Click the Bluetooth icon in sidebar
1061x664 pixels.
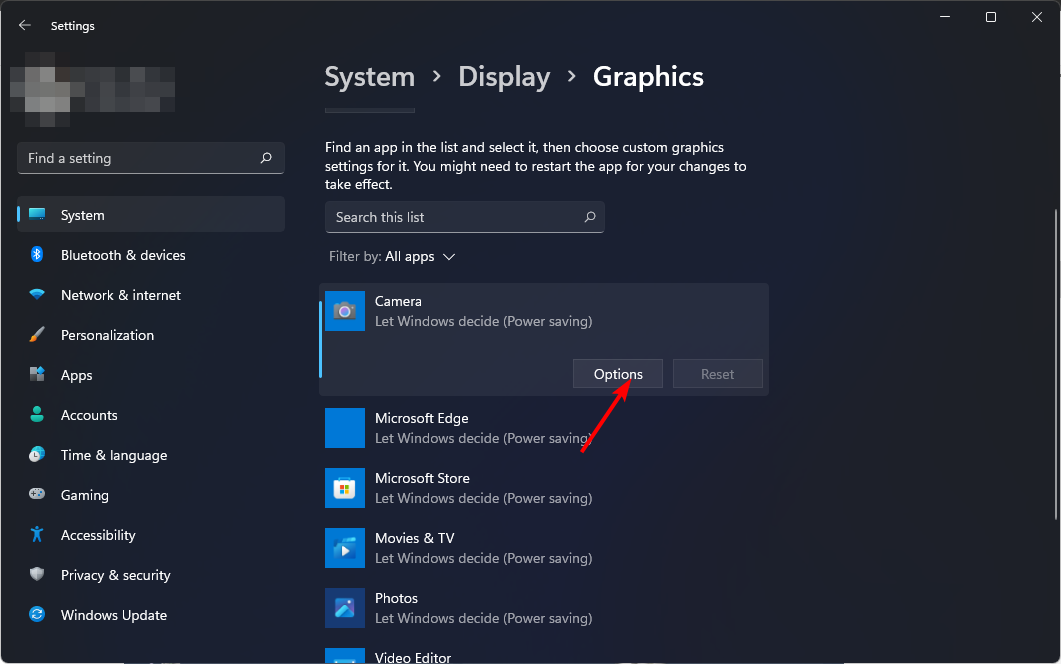(37, 254)
